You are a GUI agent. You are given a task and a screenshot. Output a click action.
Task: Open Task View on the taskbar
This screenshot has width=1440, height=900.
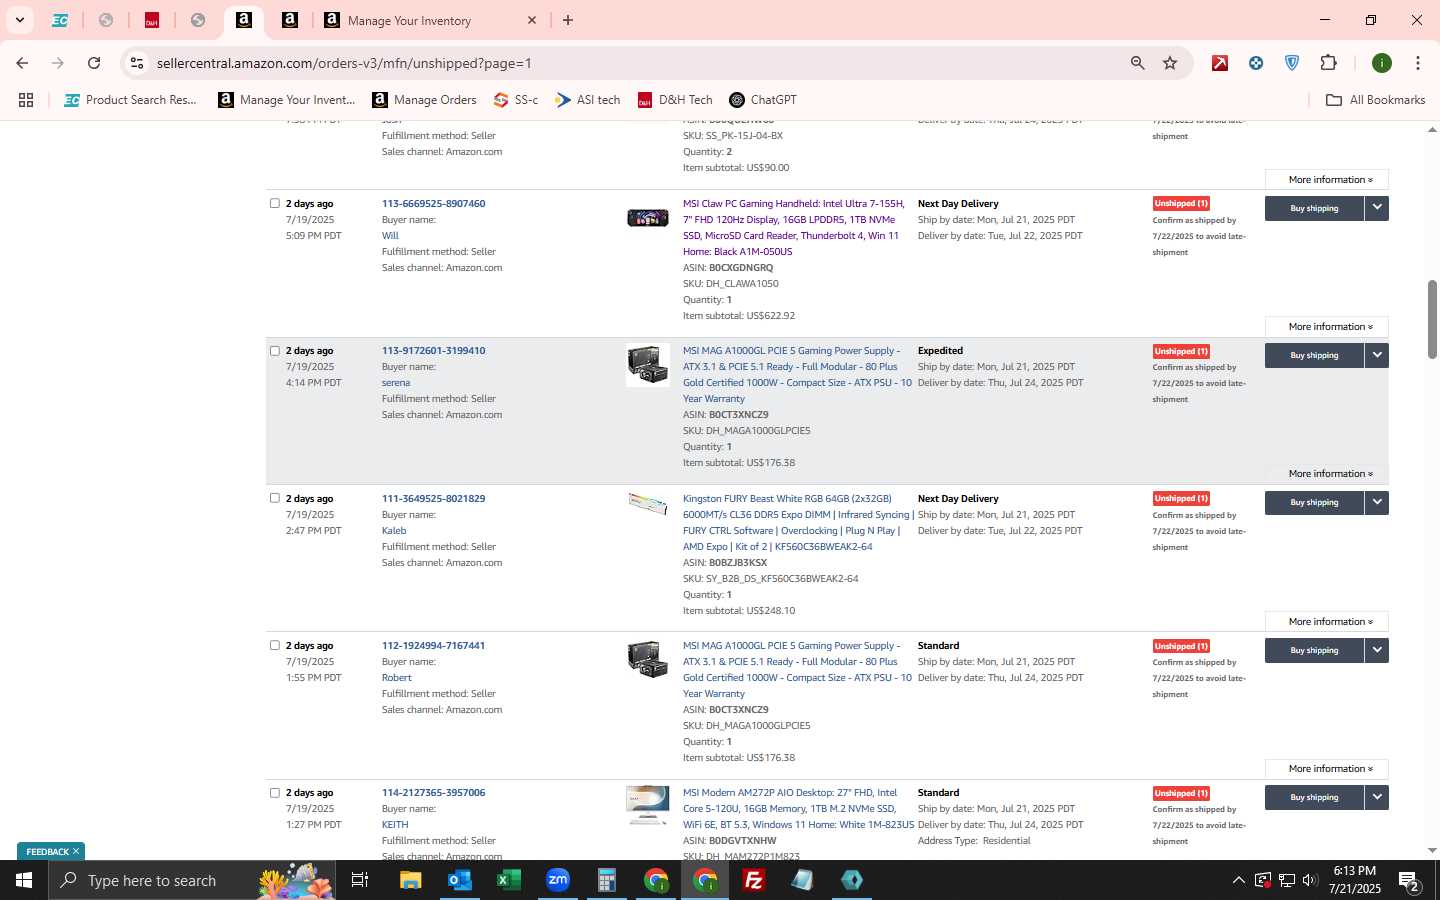pyautogui.click(x=359, y=880)
